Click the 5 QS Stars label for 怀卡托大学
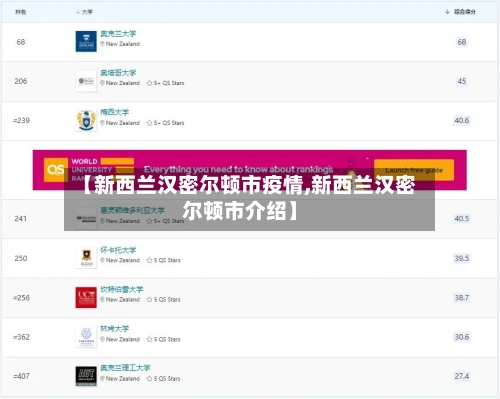500x399 pixels. 167,260
